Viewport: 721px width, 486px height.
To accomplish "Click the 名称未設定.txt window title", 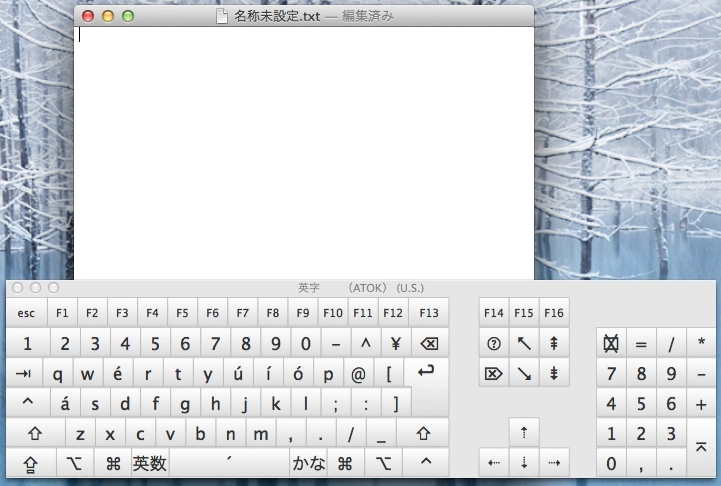I will click(x=277, y=16).
